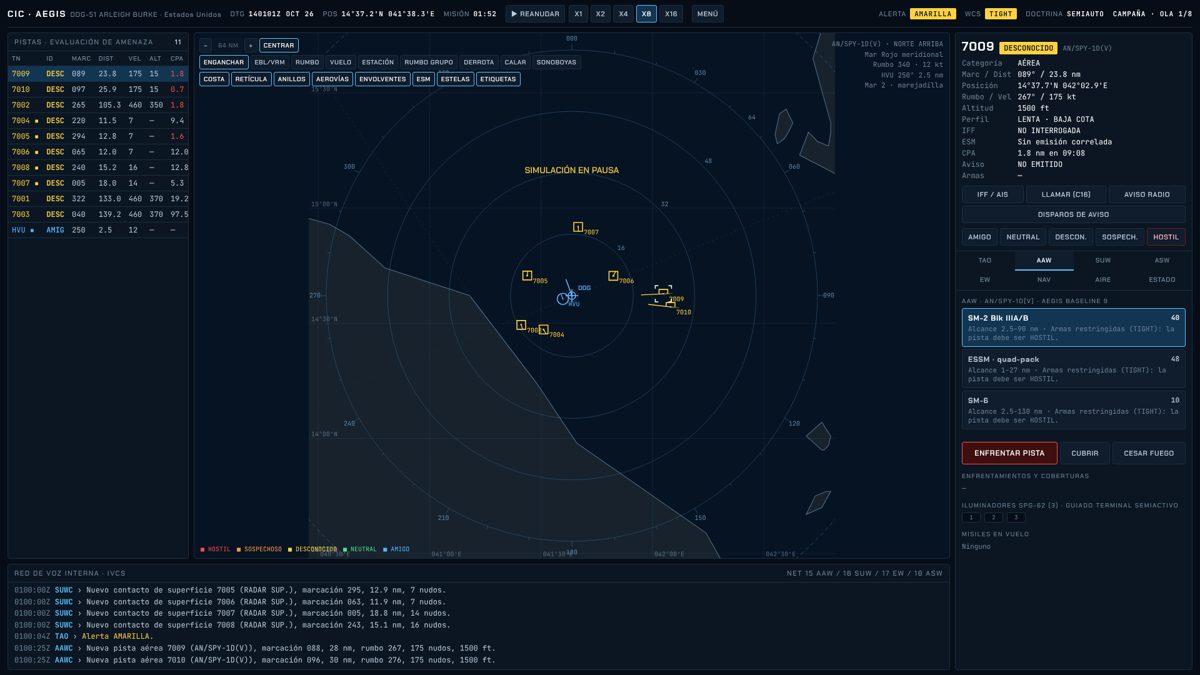Select track 7004 symbol on the radar
Screen dimensions: 1200x675
pyautogui.click(x=543, y=329)
